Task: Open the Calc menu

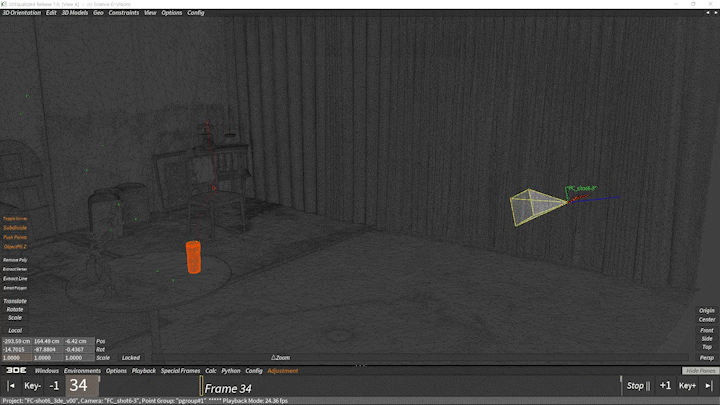Action: [211, 371]
